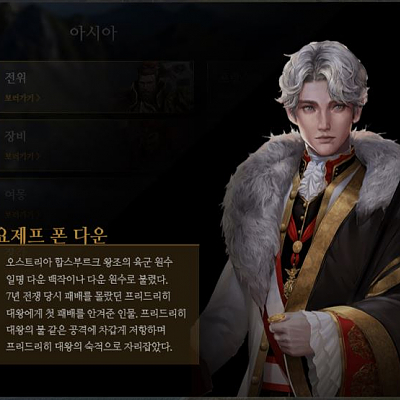Click the description line starting 오스트리아 합스부르크

(x=89, y=262)
